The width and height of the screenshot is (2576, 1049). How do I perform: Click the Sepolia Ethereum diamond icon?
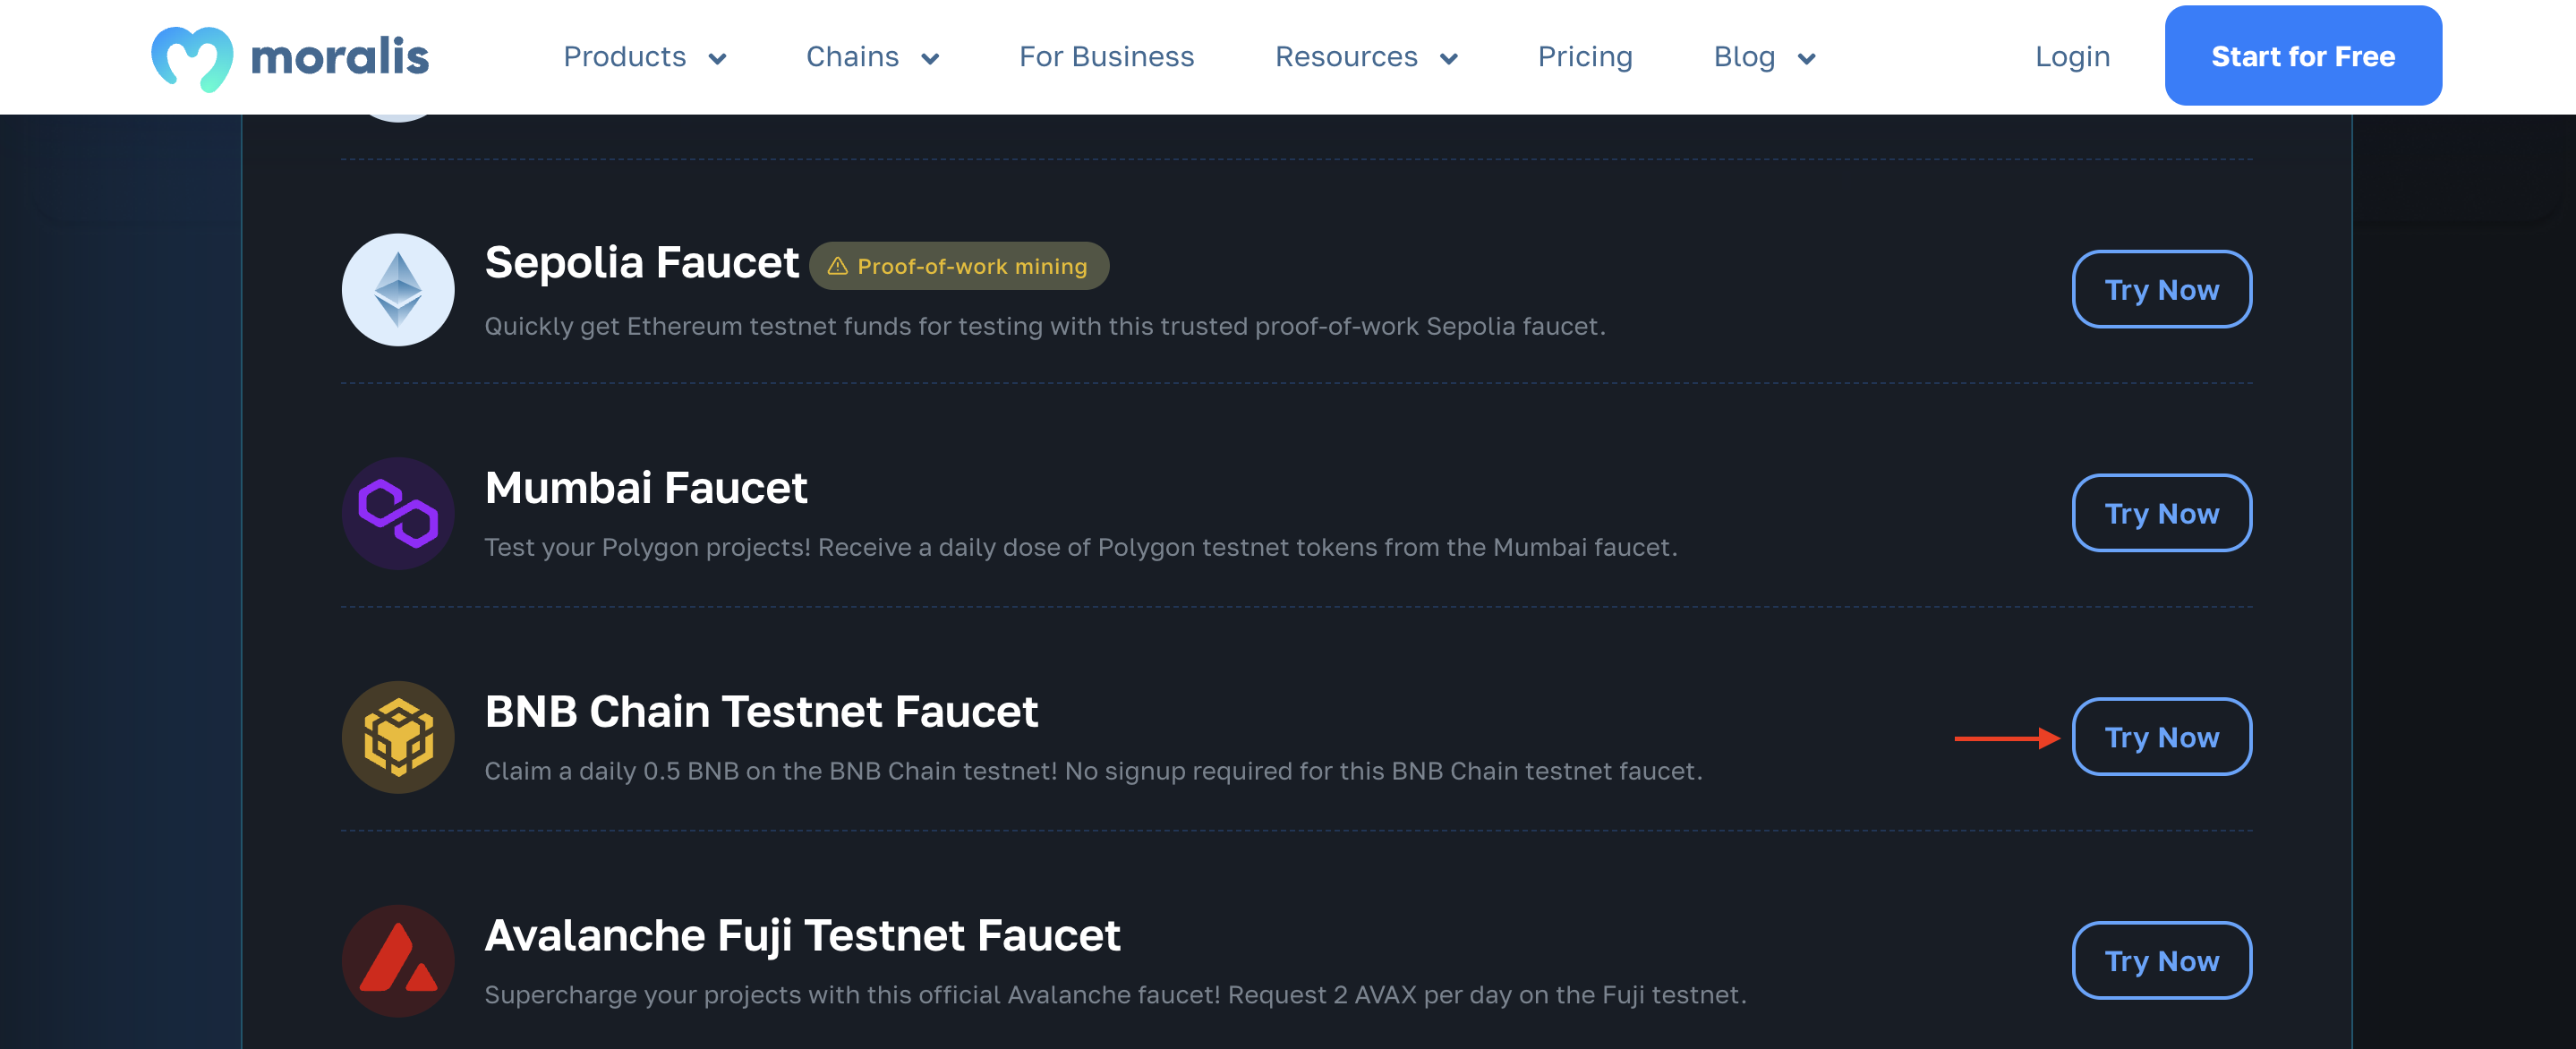pos(398,290)
